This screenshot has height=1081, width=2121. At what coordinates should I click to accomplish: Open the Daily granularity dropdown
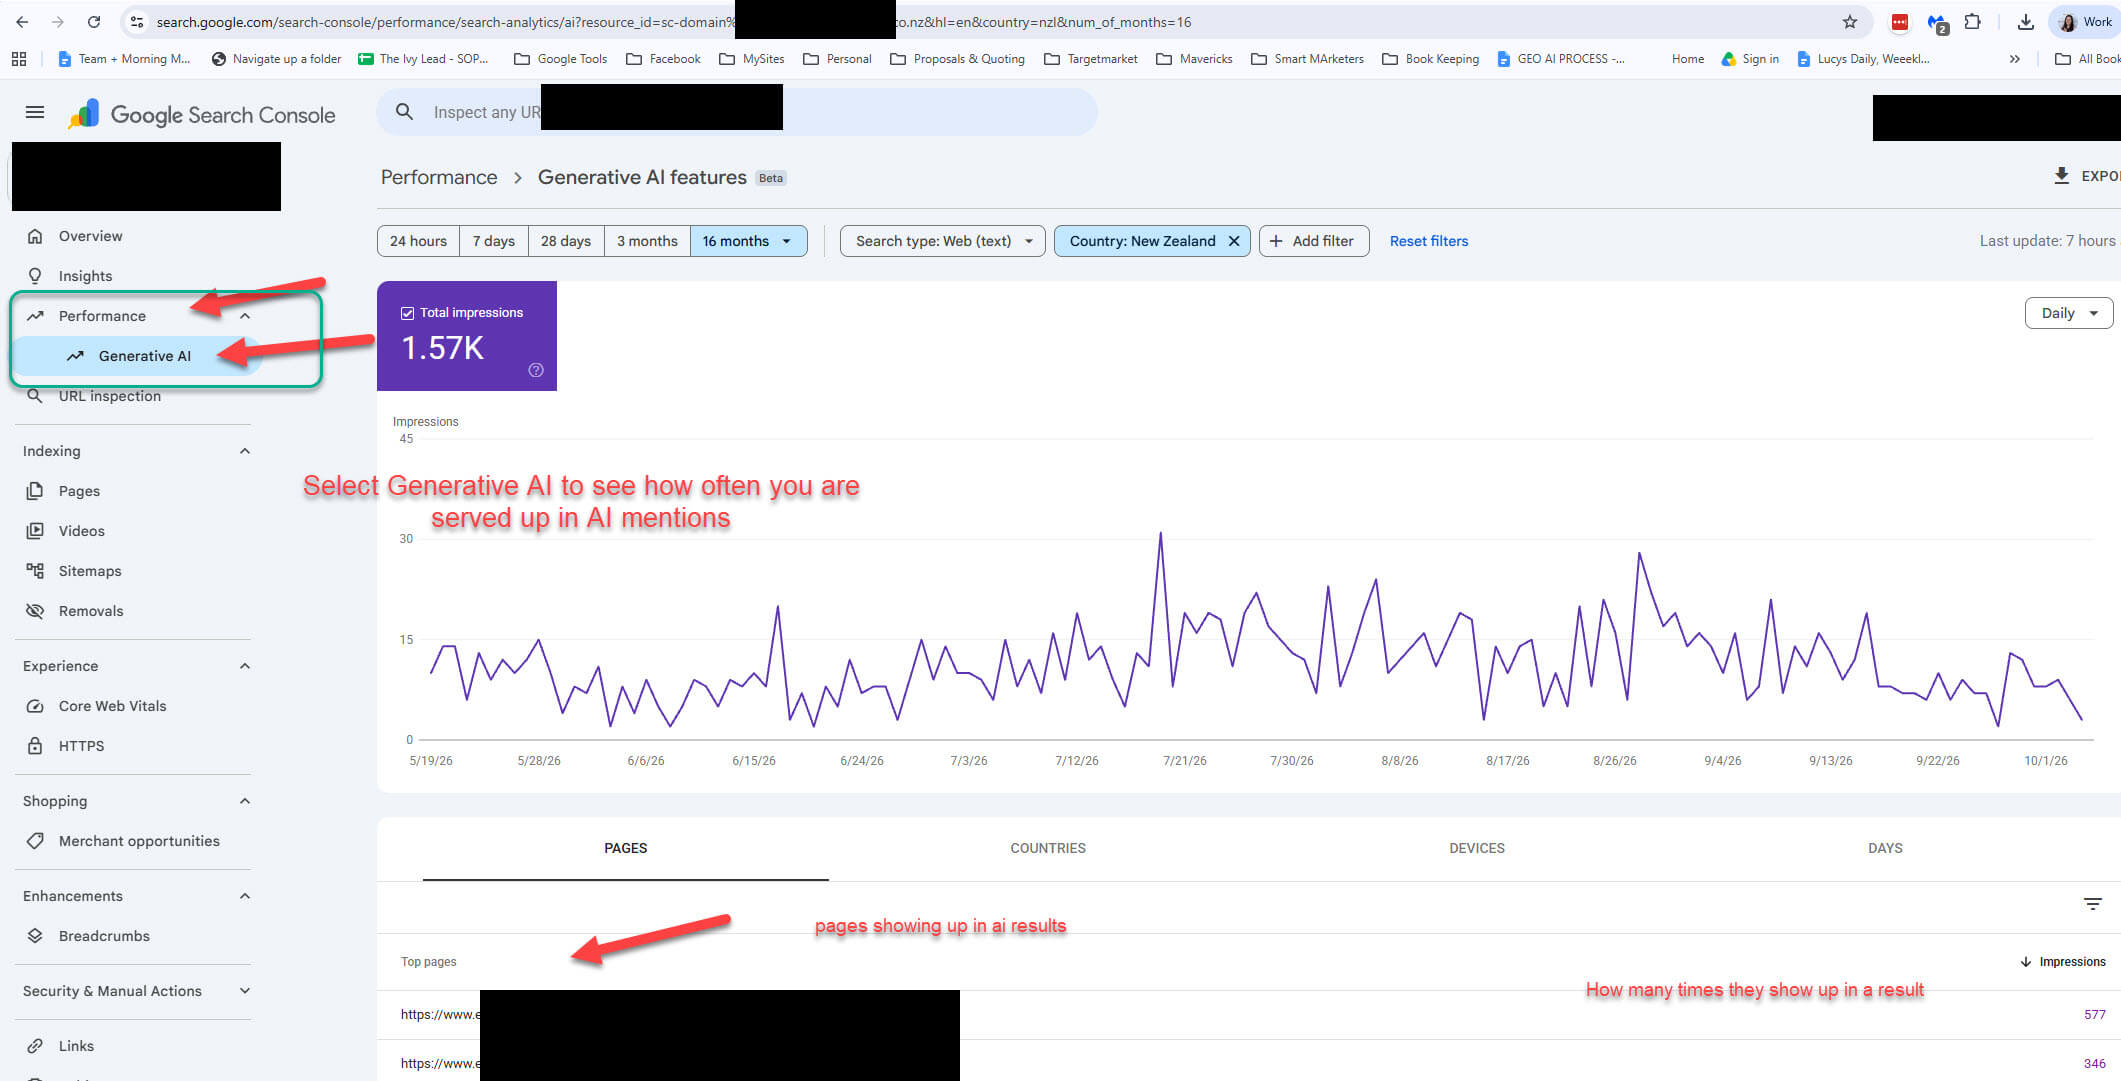pyautogui.click(x=2068, y=313)
